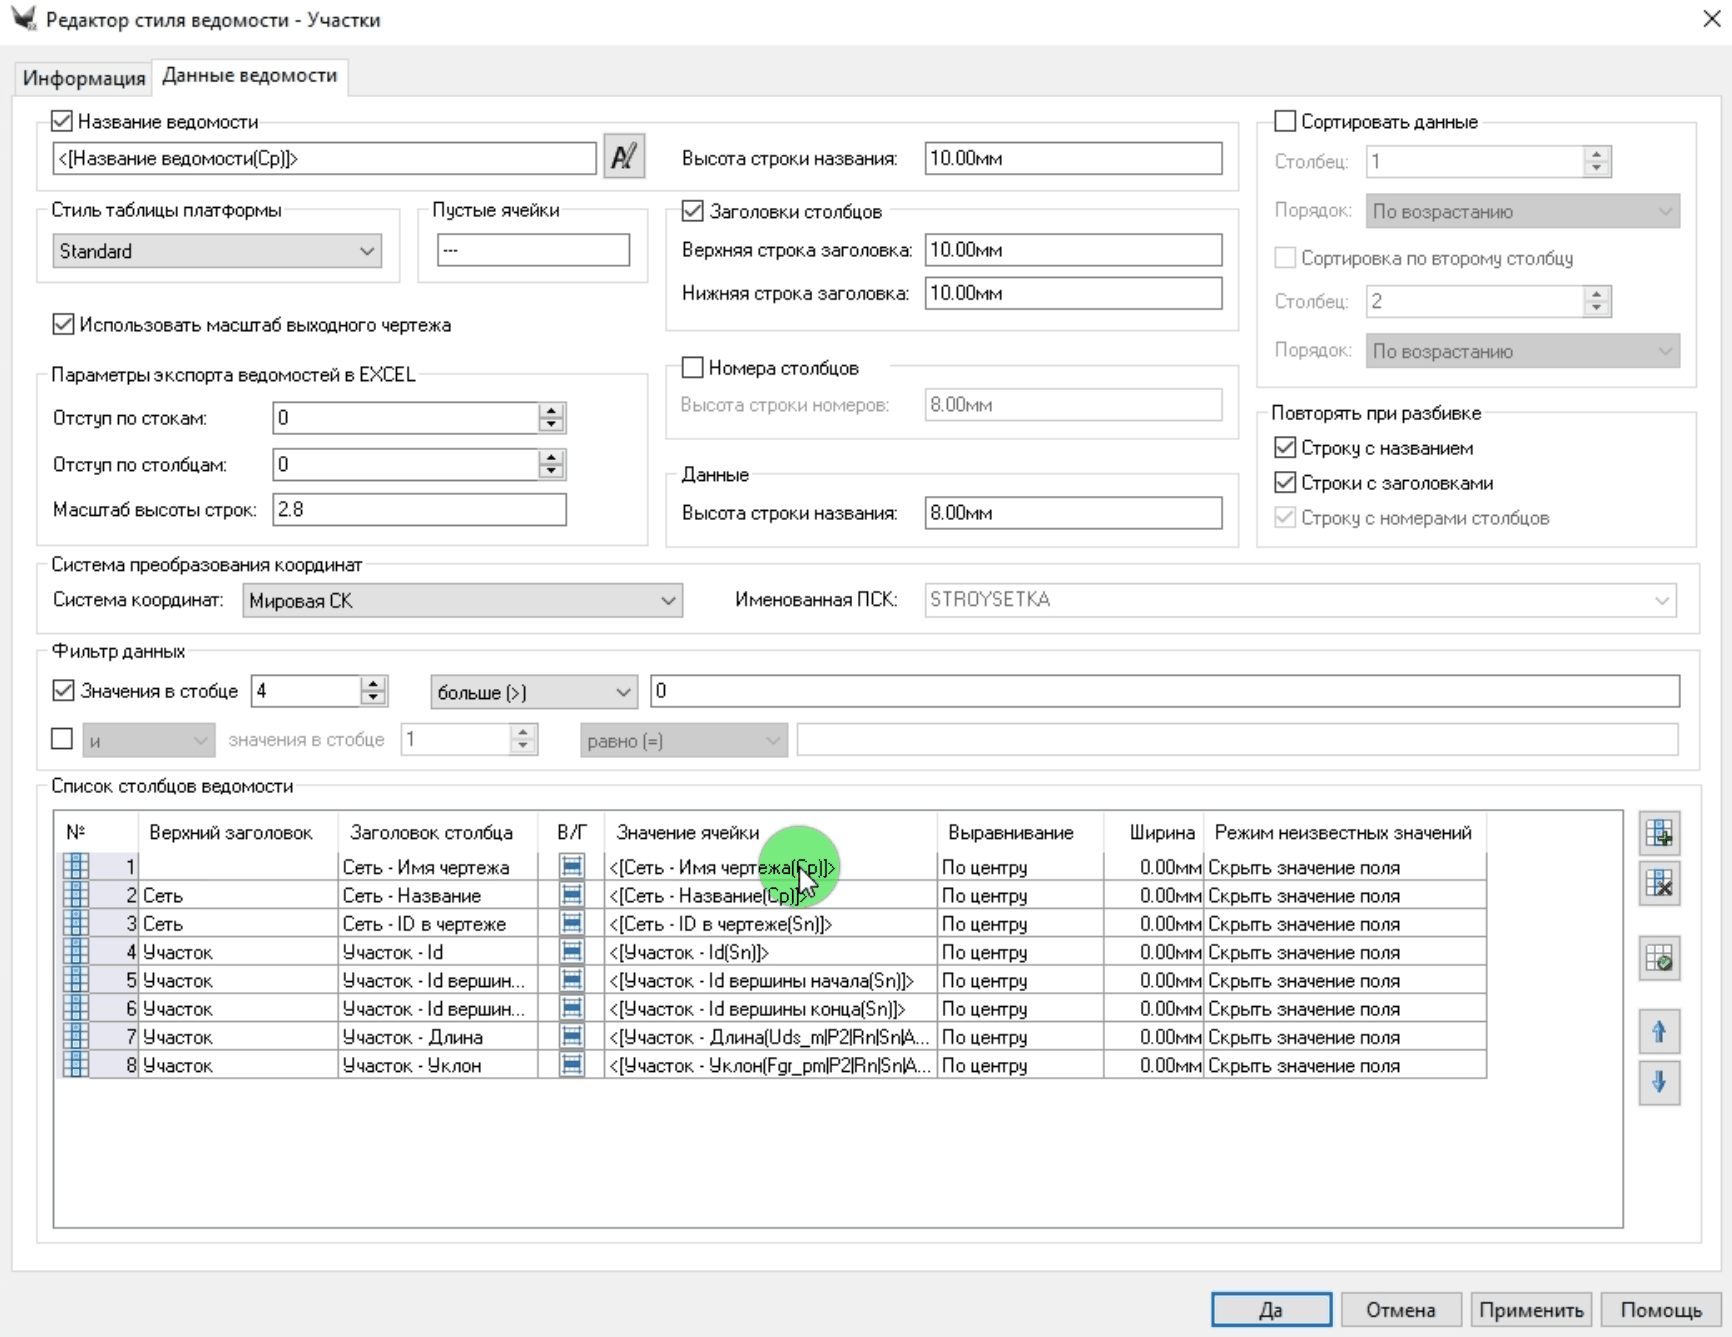The width and height of the screenshot is (1732, 1337).
Task: Open the filter operator dropdown больше (>)
Action: (x=534, y=692)
